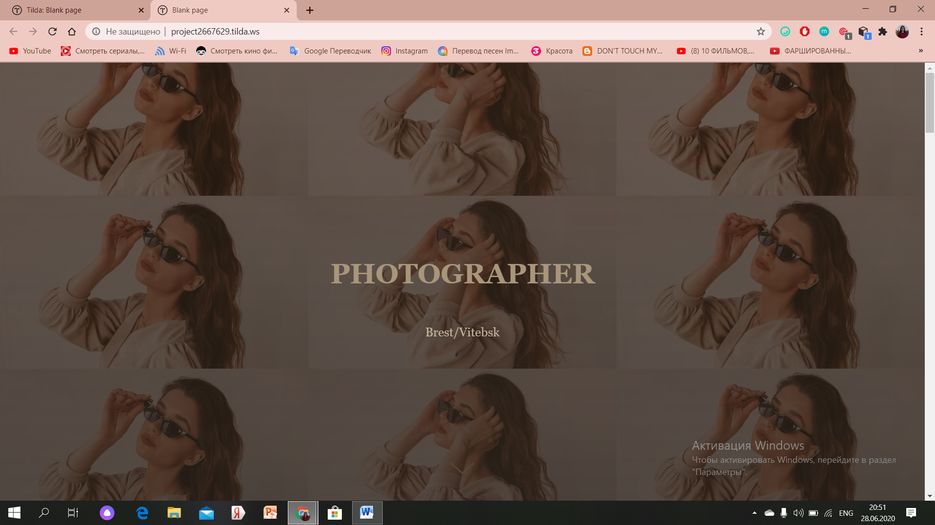Click the forward navigation arrow
This screenshot has width=935, height=525.
tap(33, 32)
